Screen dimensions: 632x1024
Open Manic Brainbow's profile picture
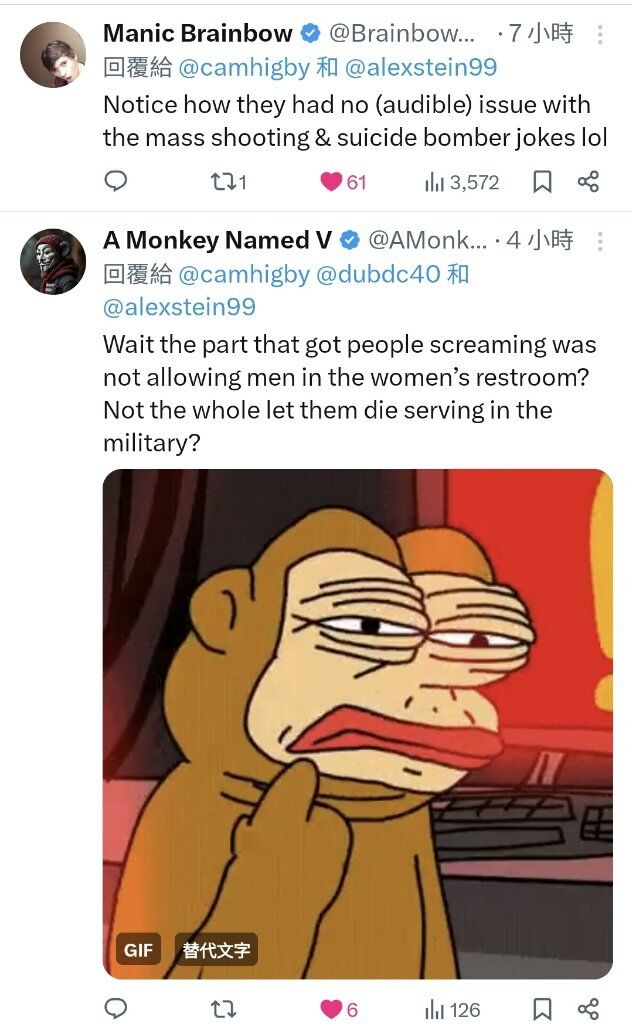(53, 55)
